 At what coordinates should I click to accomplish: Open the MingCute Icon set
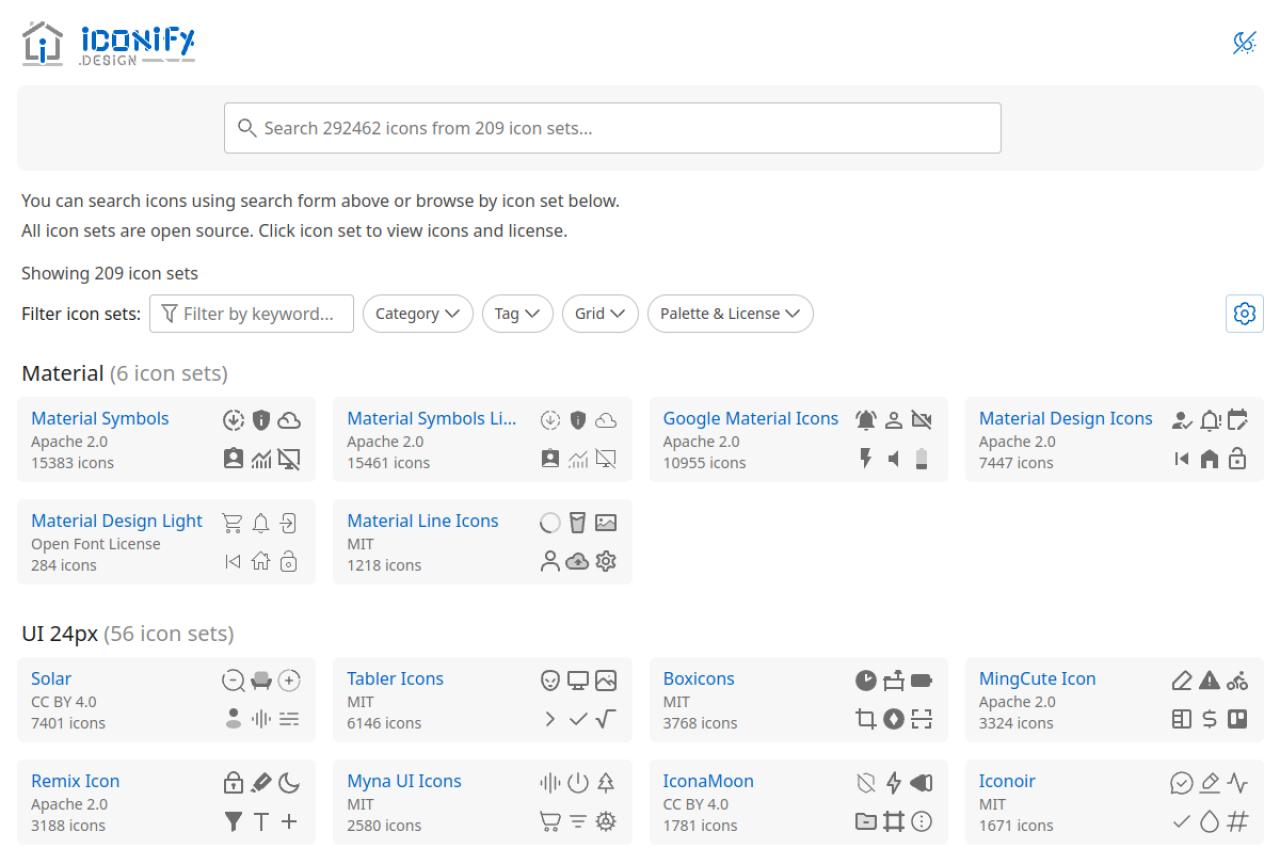tap(1037, 678)
